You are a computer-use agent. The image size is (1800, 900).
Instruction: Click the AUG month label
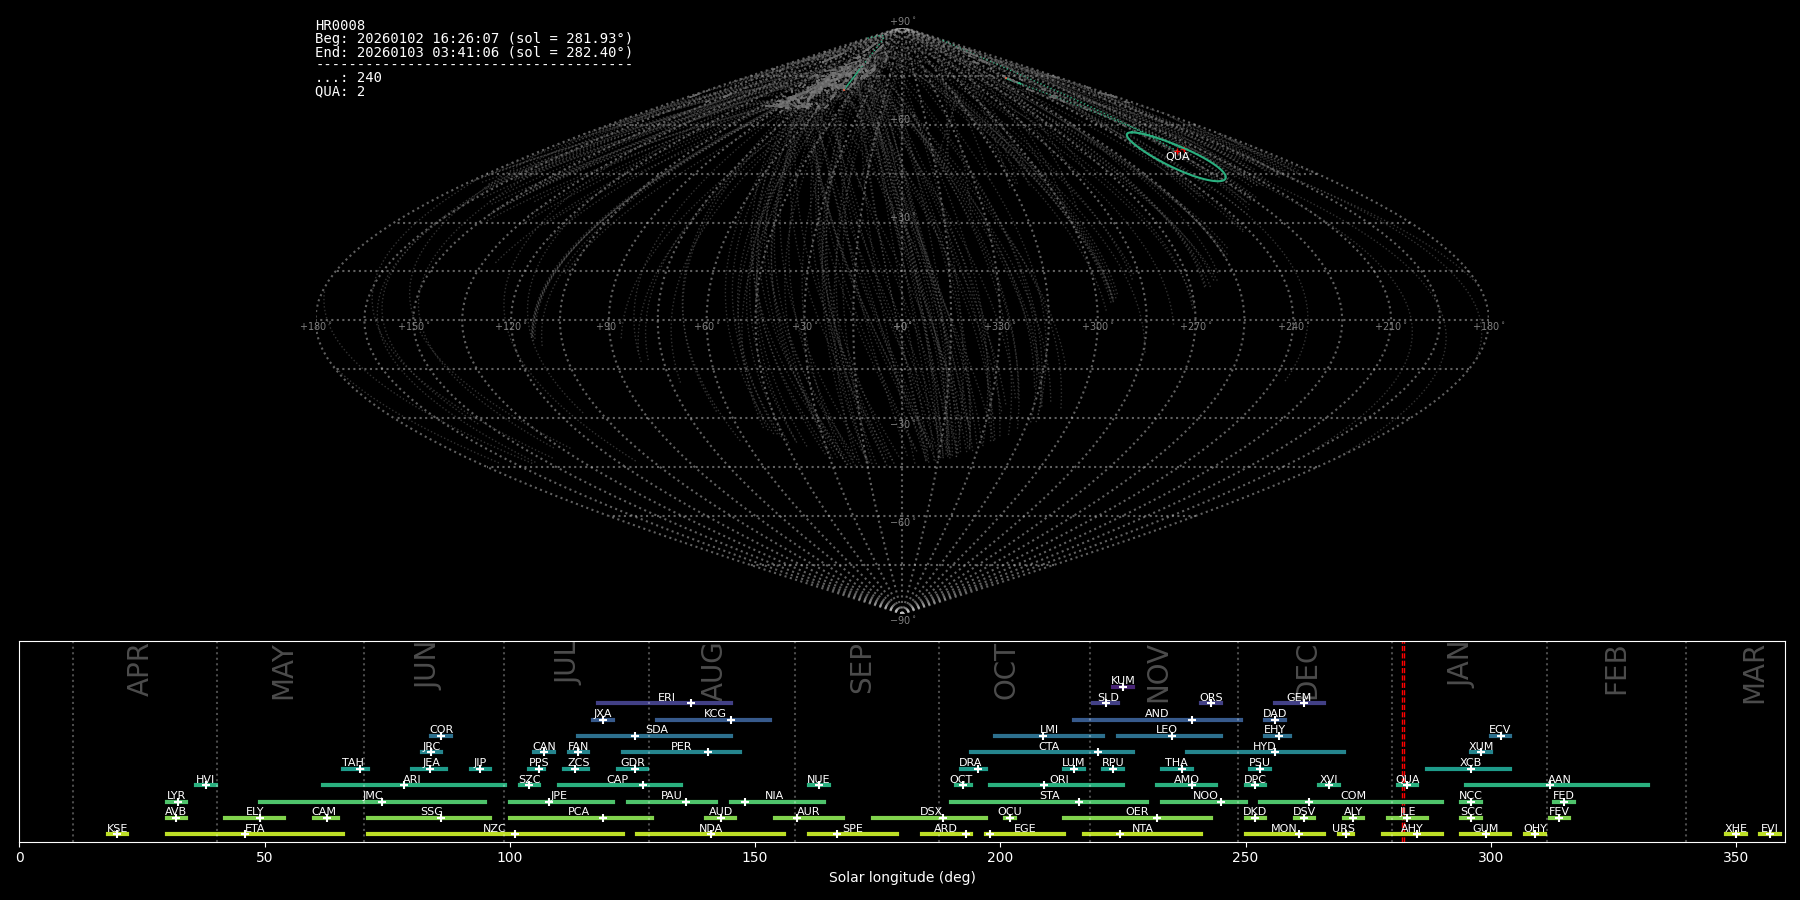click(x=712, y=672)
